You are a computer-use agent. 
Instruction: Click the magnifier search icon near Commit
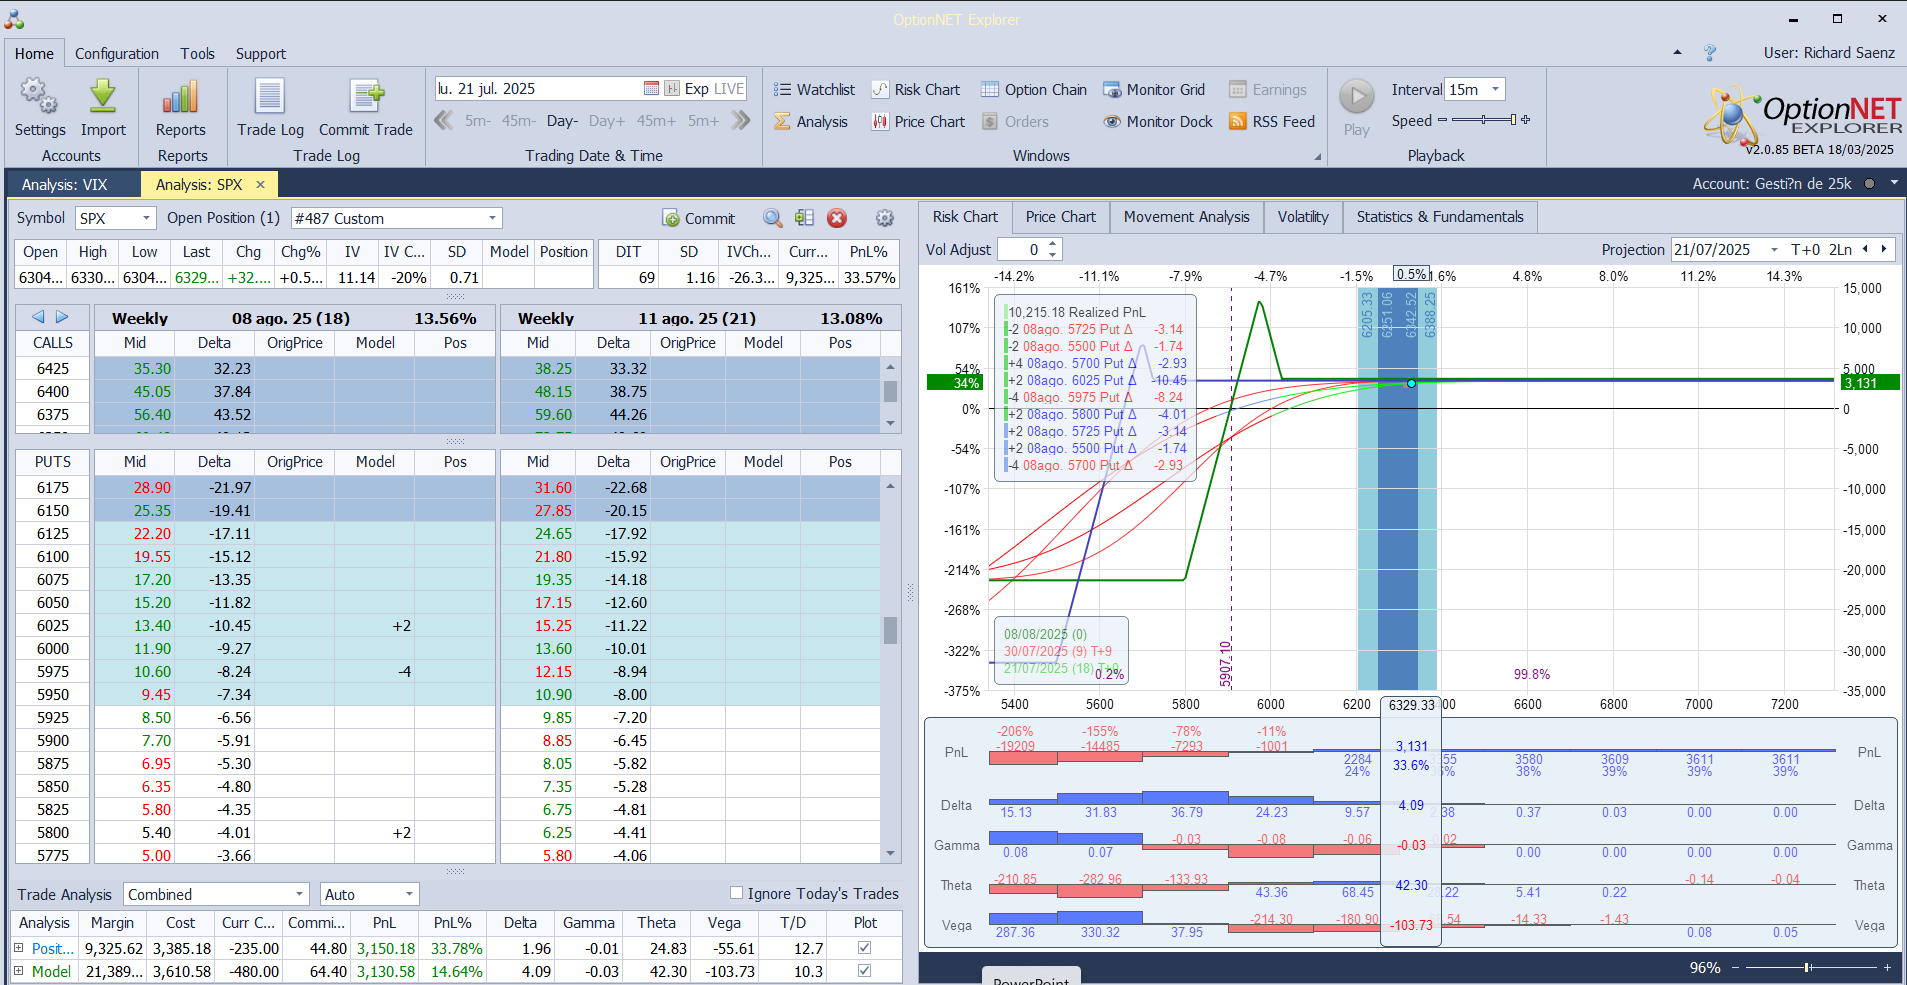(773, 218)
